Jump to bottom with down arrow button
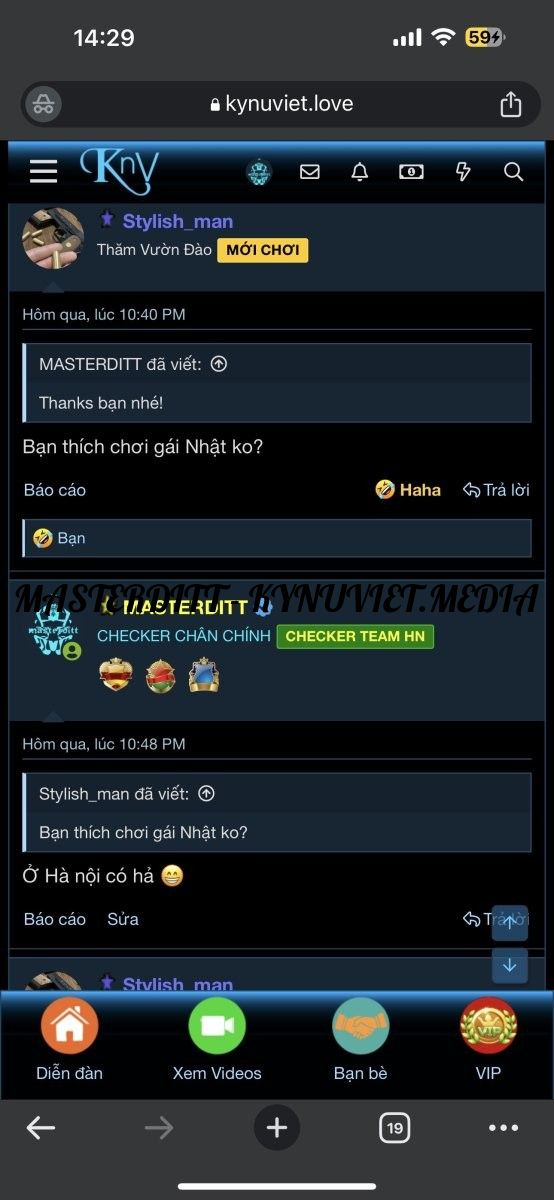Image resolution: width=554 pixels, height=1200 pixels. (510, 965)
